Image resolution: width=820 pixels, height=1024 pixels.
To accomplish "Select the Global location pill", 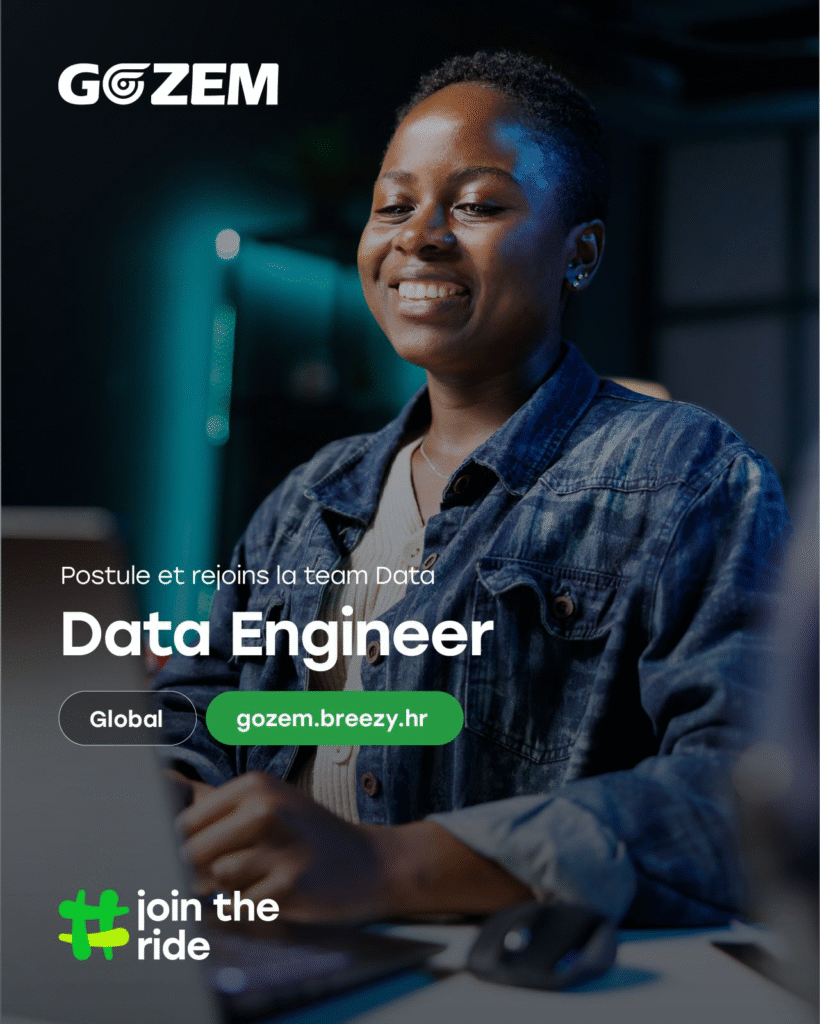I will tap(127, 718).
